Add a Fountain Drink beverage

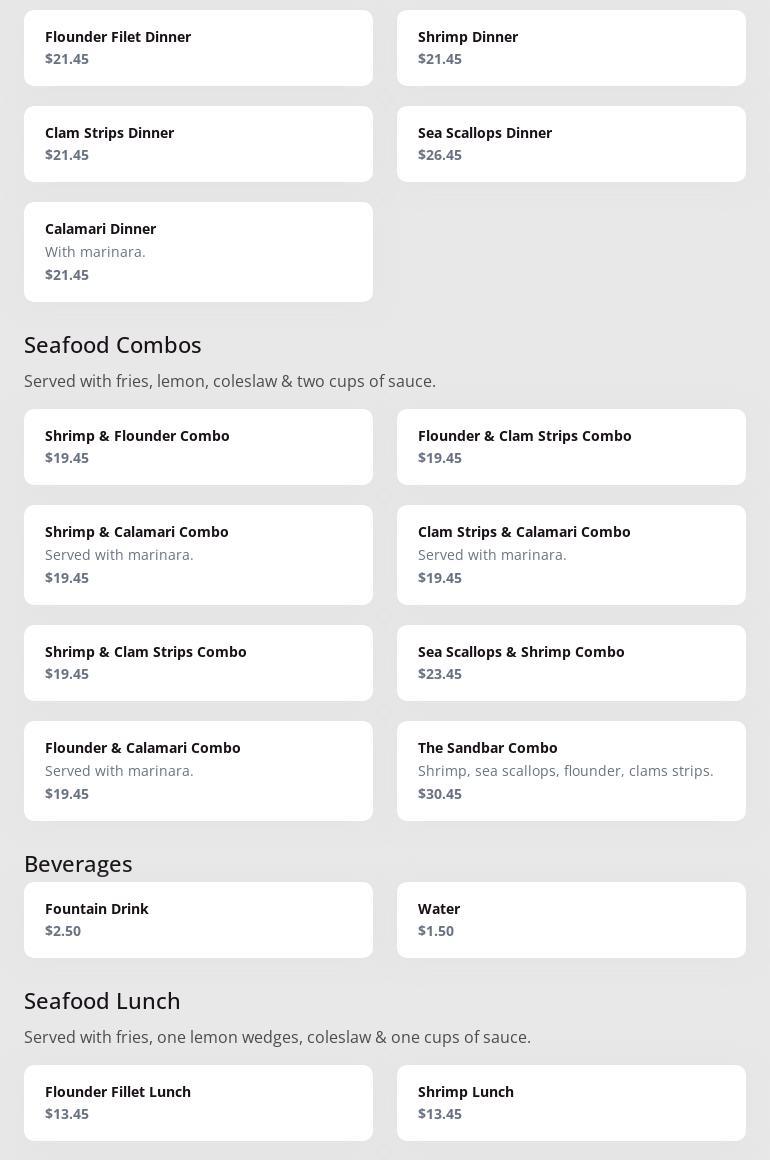[x=198, y=920]
